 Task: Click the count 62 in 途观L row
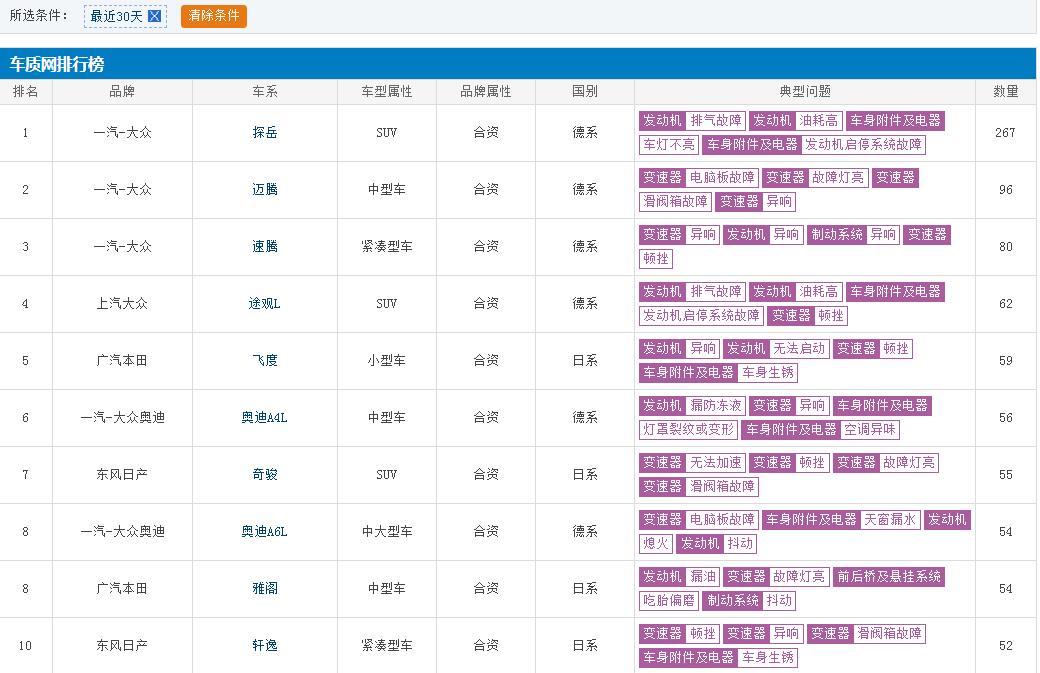1006,304
